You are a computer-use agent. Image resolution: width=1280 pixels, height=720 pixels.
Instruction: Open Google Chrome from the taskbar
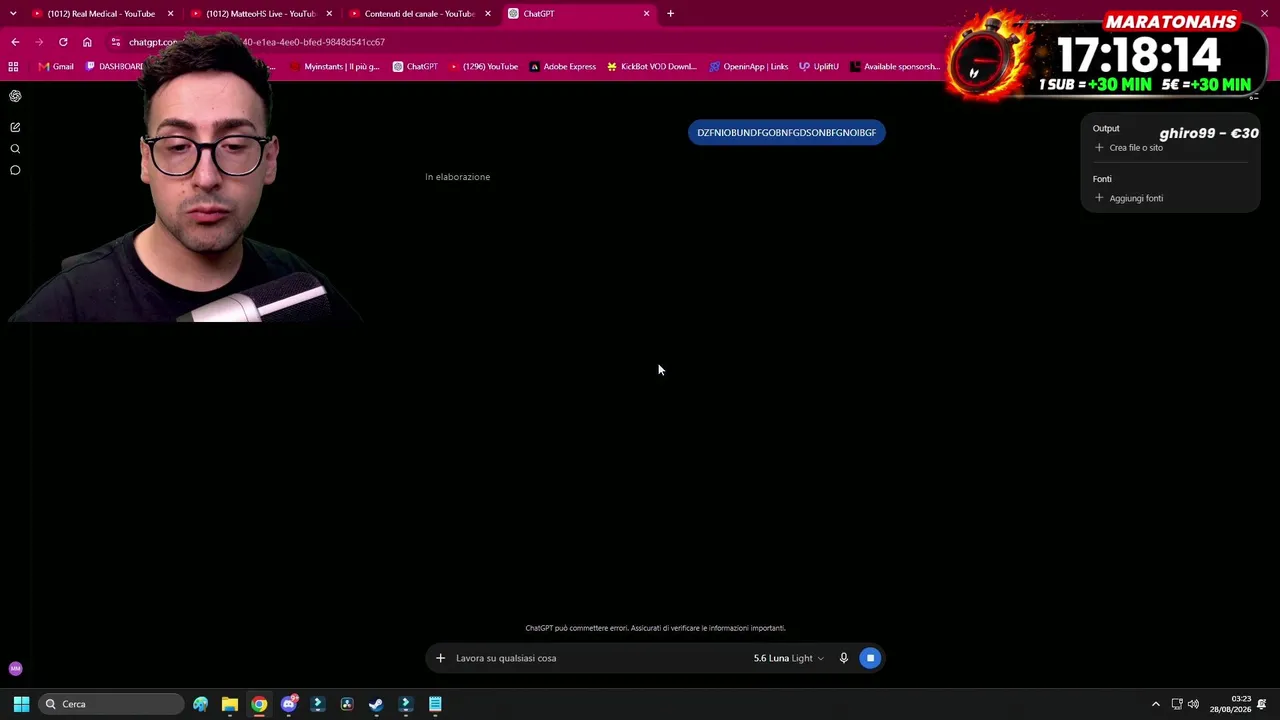click(x=259, y=704)
